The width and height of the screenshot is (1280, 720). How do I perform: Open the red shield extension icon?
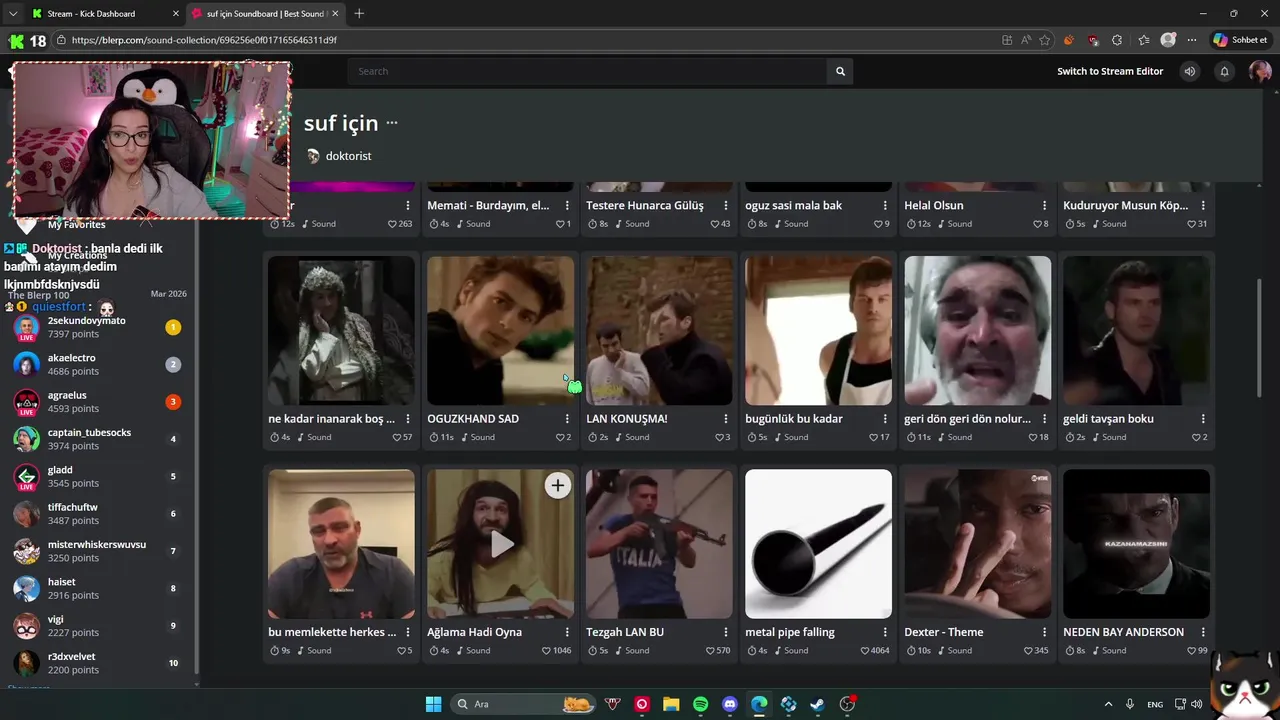1093,40
